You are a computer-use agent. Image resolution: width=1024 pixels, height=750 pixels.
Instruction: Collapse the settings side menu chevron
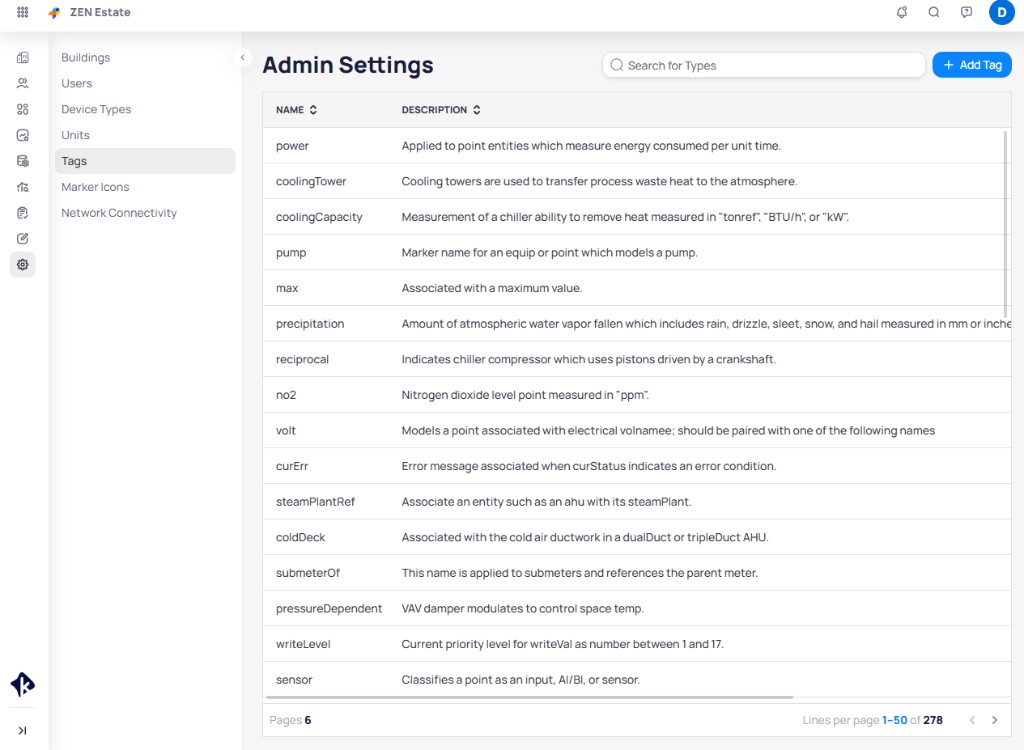(x=242, y=57)
